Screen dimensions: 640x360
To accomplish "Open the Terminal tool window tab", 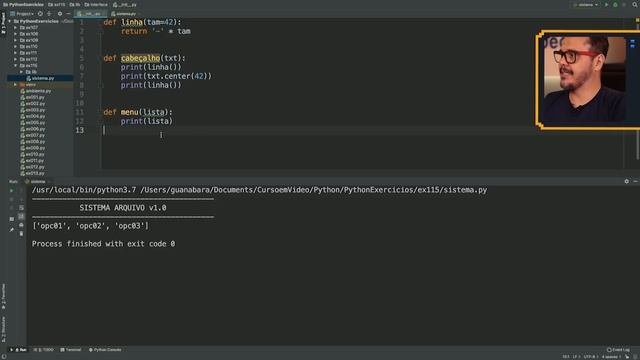I will tap(71, 350).
